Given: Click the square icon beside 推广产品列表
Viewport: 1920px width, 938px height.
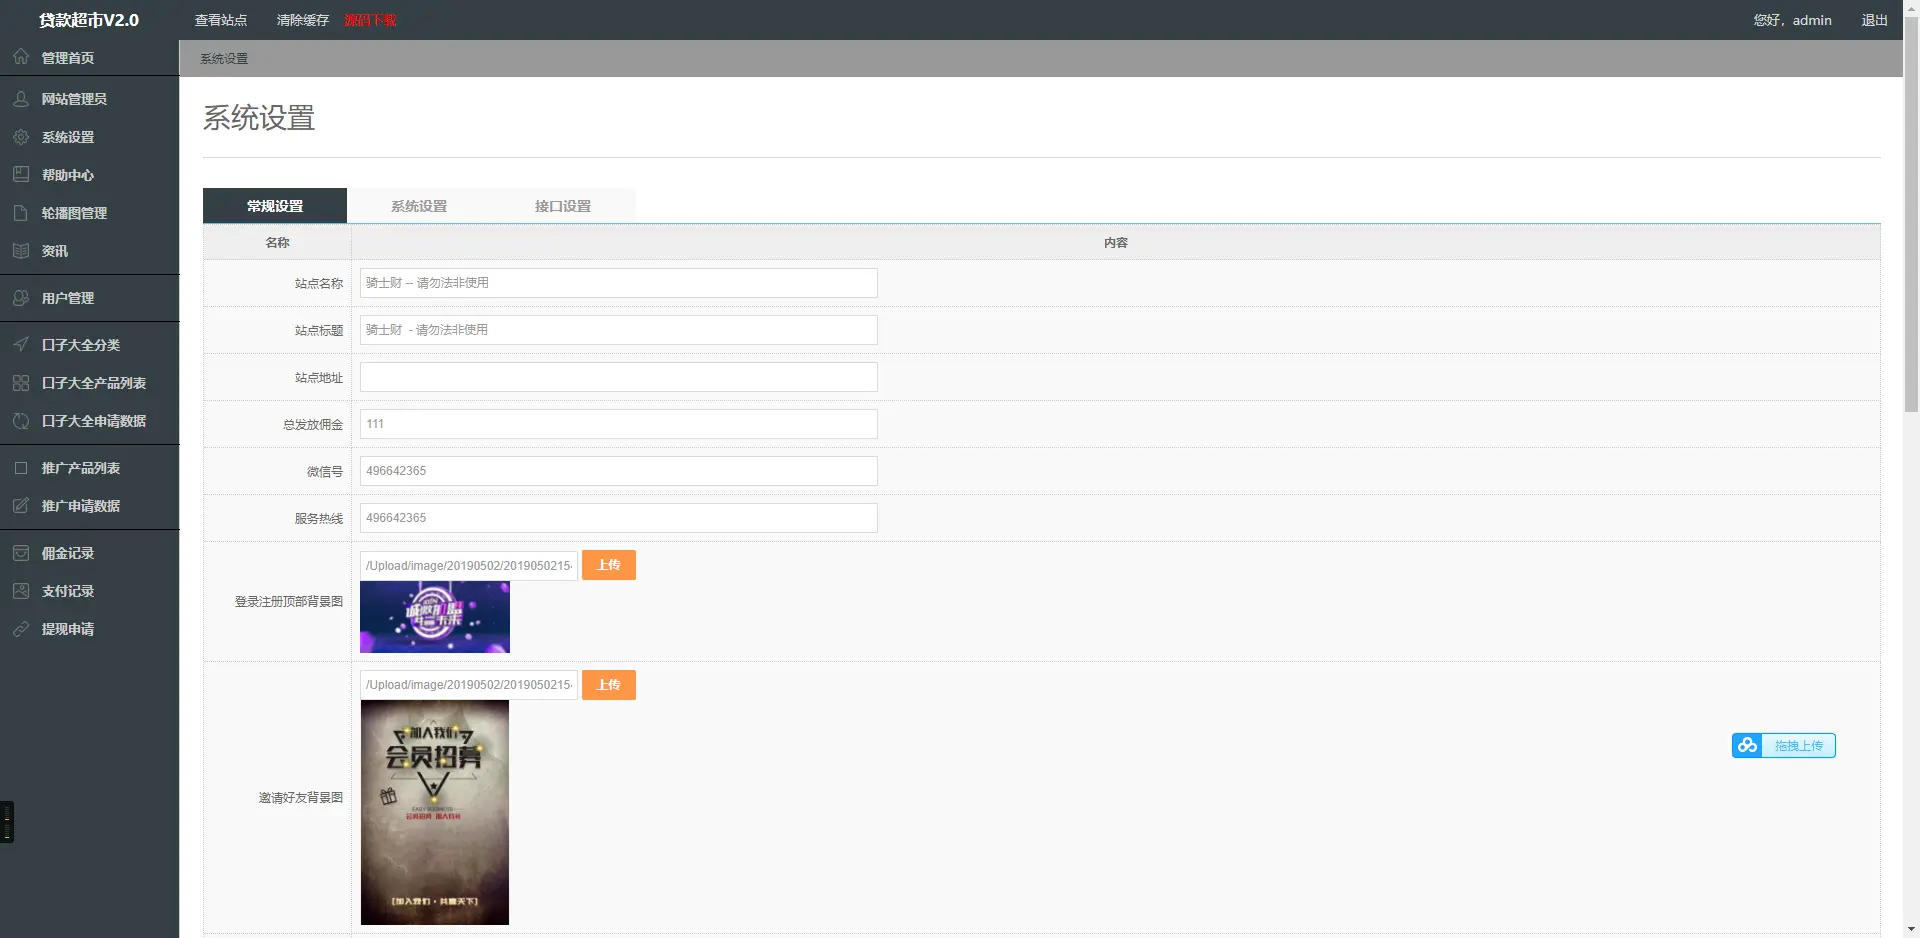Looking at the screenshot, I should click(x=21, y=468).
